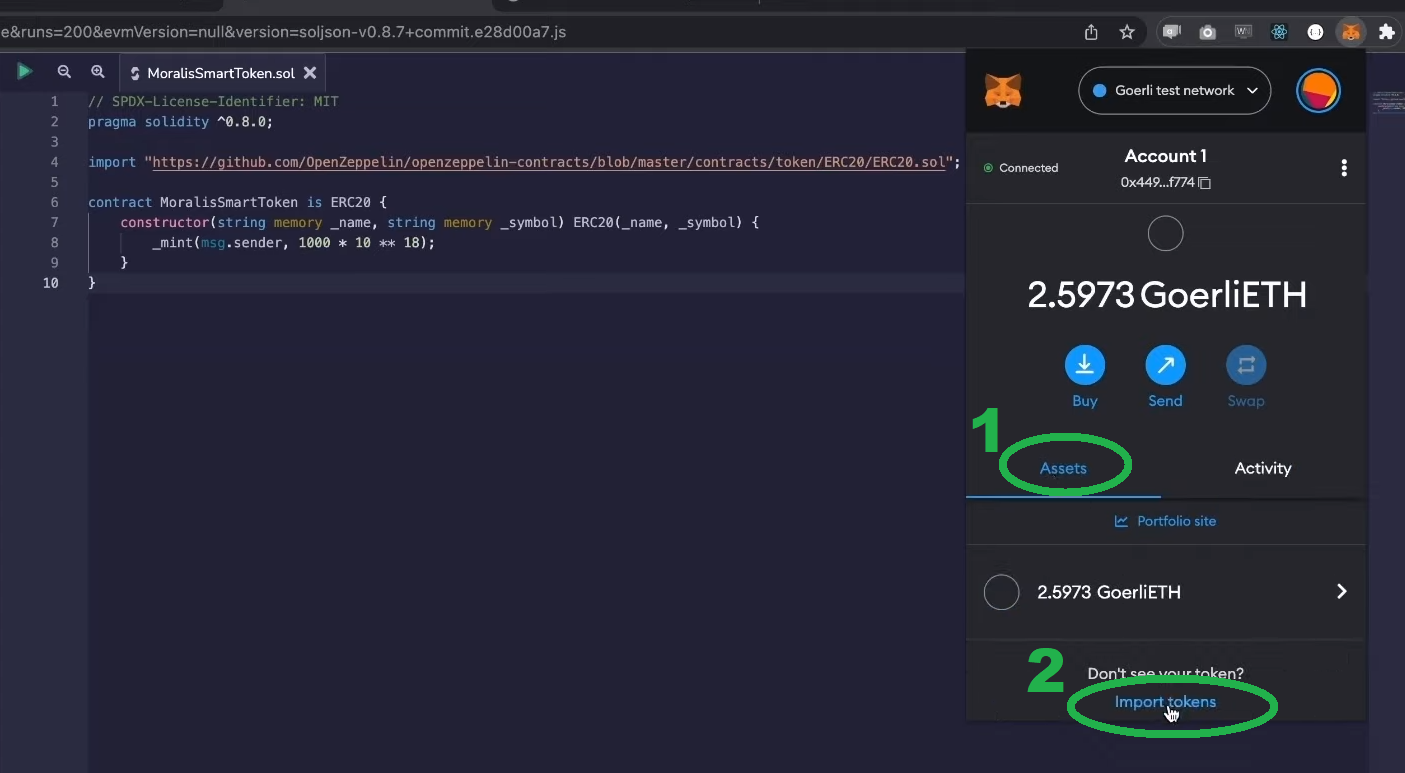Open the Goerli test network dropdown
Screen dimensions: 1405x773
[1174, 91]
